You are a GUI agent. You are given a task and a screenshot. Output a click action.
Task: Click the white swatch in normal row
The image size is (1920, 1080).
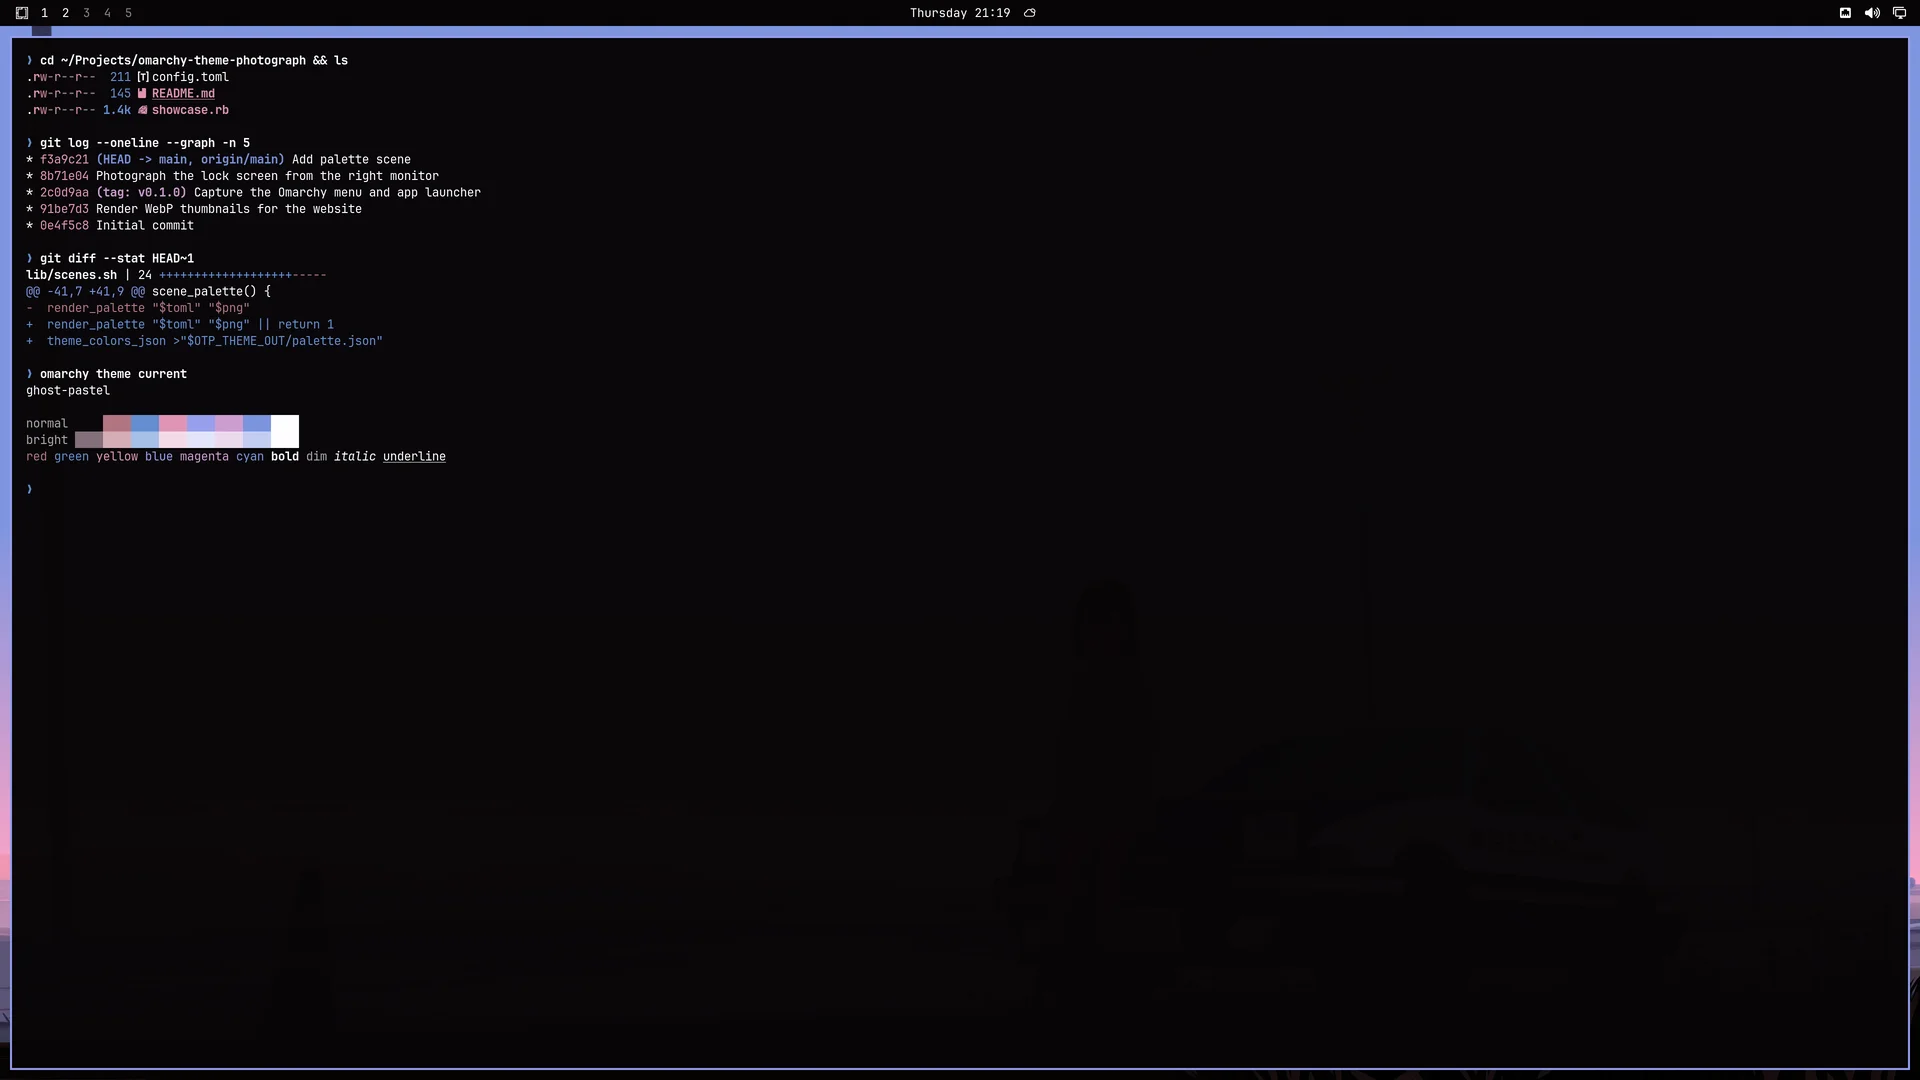(x=285, y=423)
